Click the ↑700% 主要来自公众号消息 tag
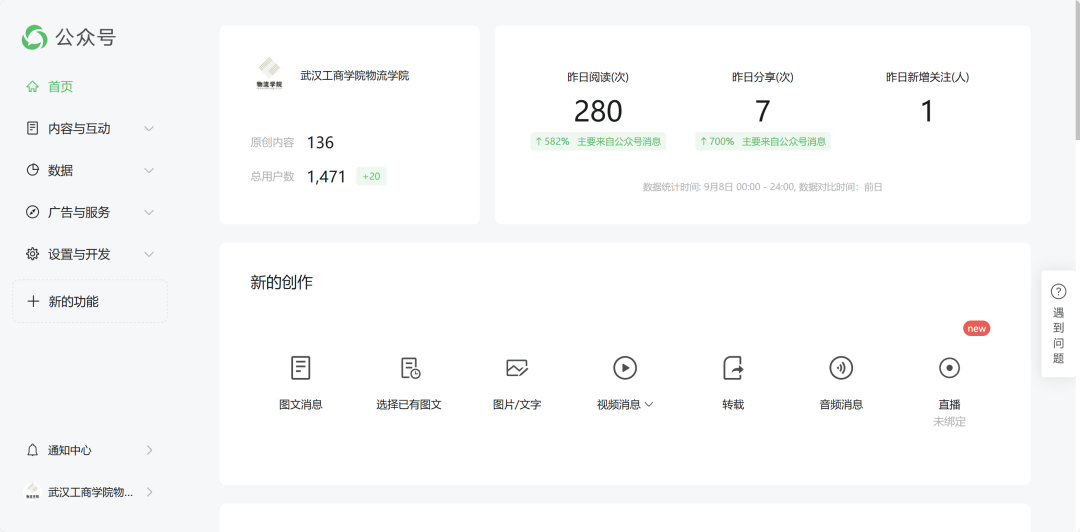 (x=762, y=141)
